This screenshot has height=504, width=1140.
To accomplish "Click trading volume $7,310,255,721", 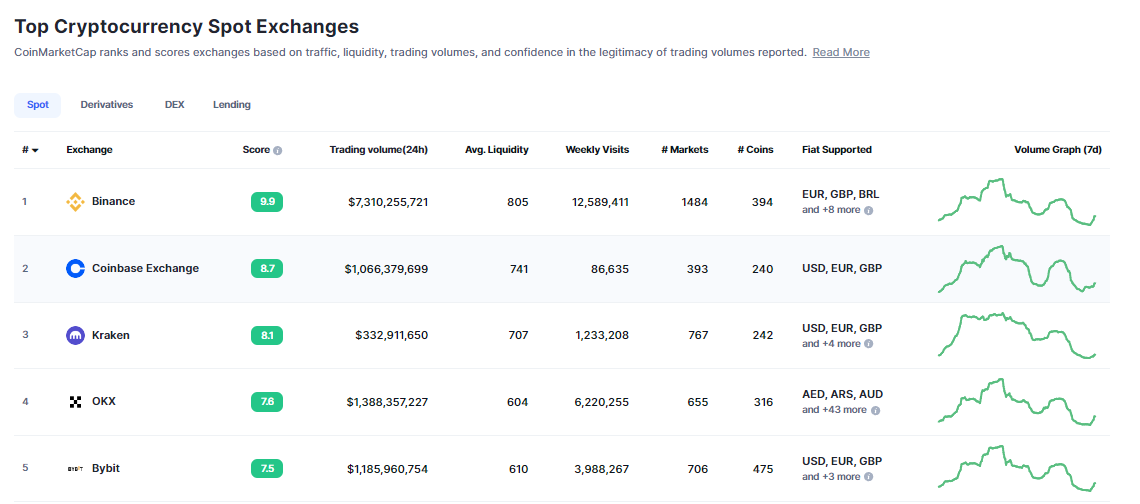I will [x=388, y=201].
